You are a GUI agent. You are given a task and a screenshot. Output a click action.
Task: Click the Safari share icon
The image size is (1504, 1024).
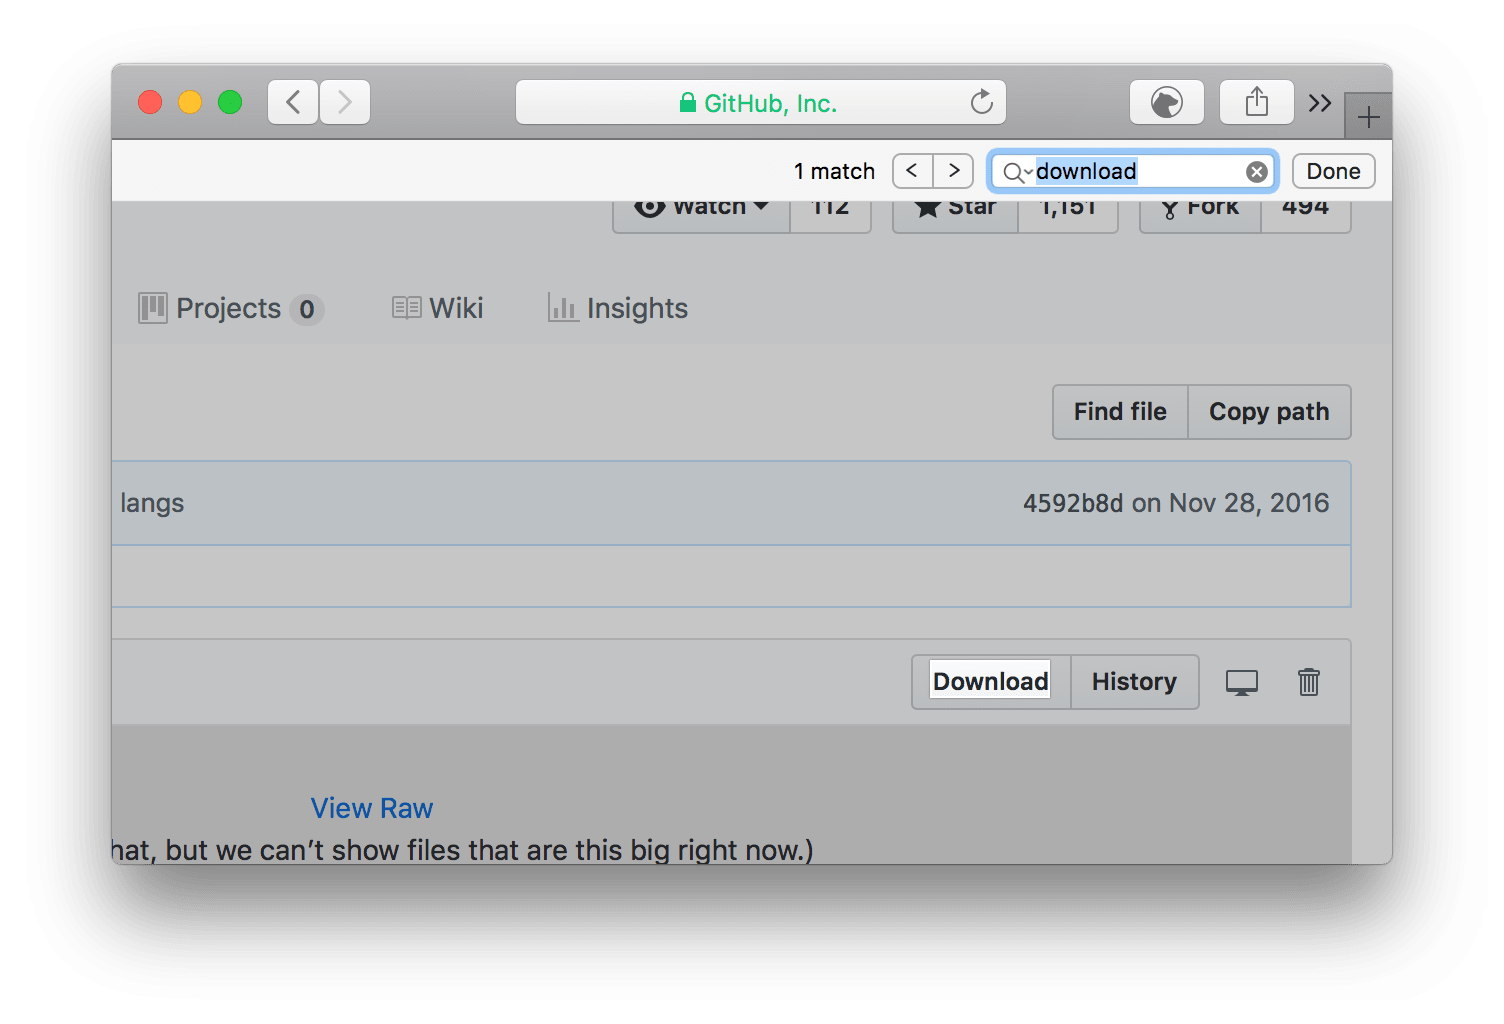pos(1256,102)
